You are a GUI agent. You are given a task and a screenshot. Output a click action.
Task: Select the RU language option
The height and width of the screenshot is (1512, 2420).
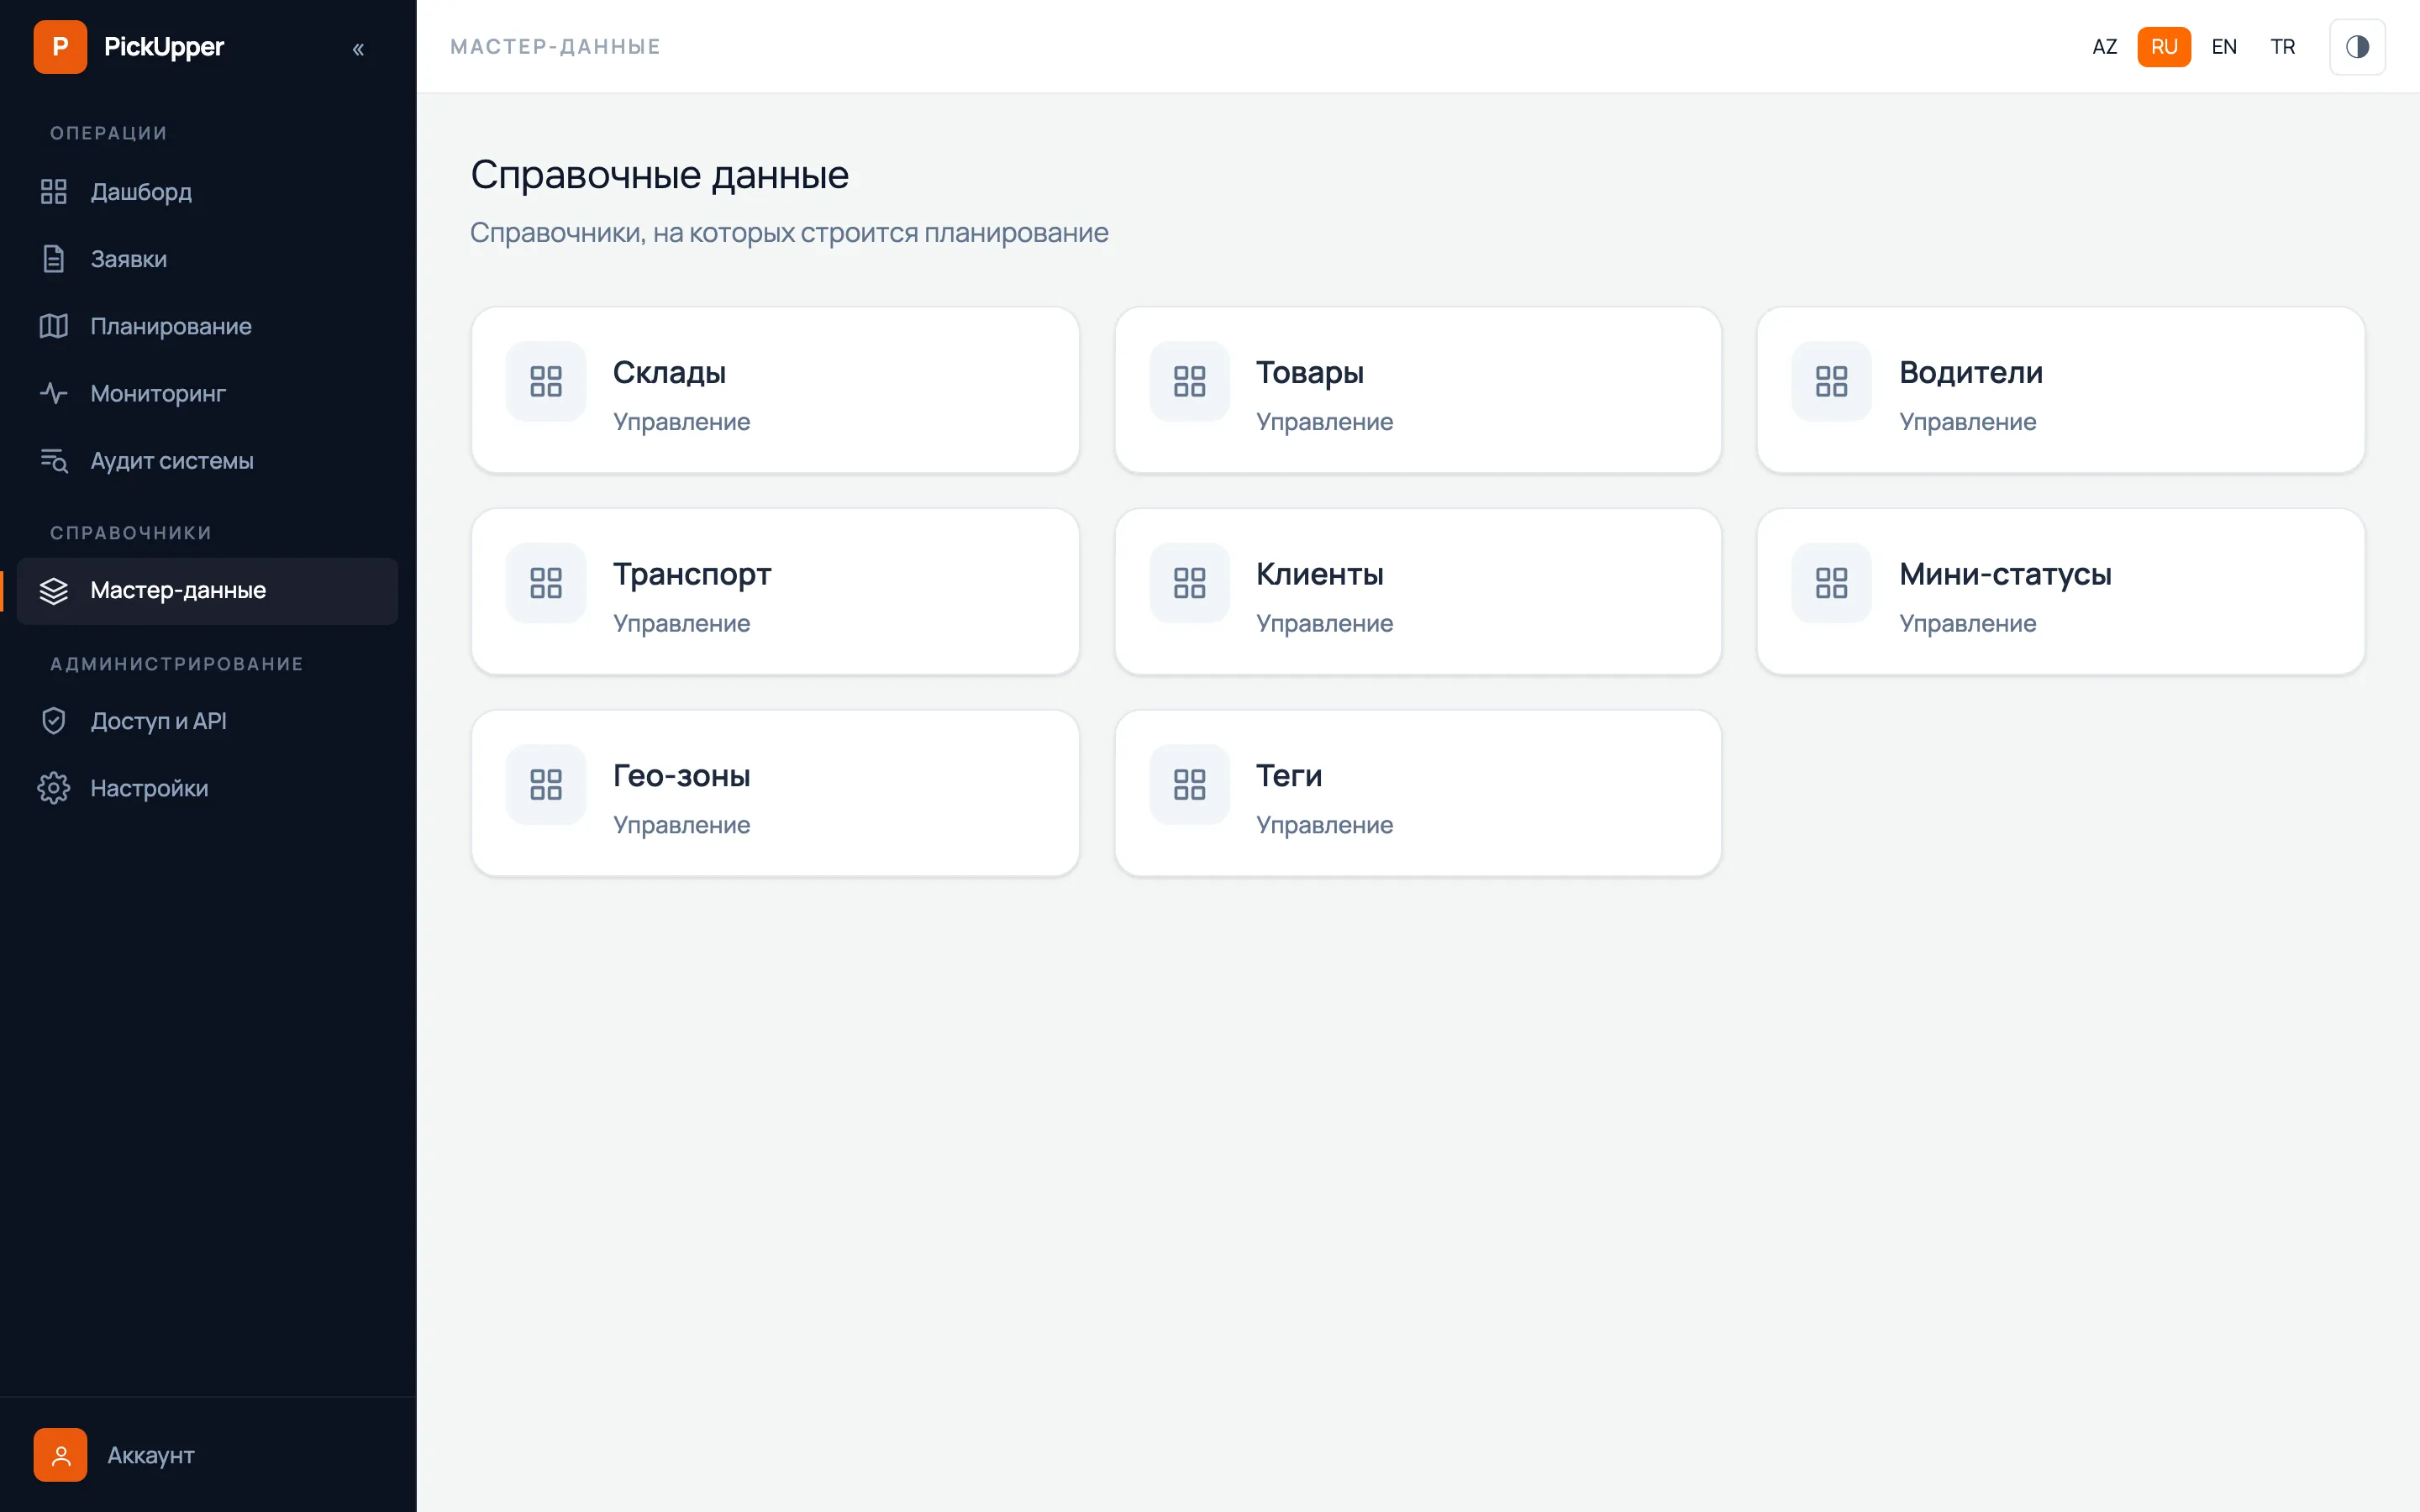click(x=2164, y=47)
